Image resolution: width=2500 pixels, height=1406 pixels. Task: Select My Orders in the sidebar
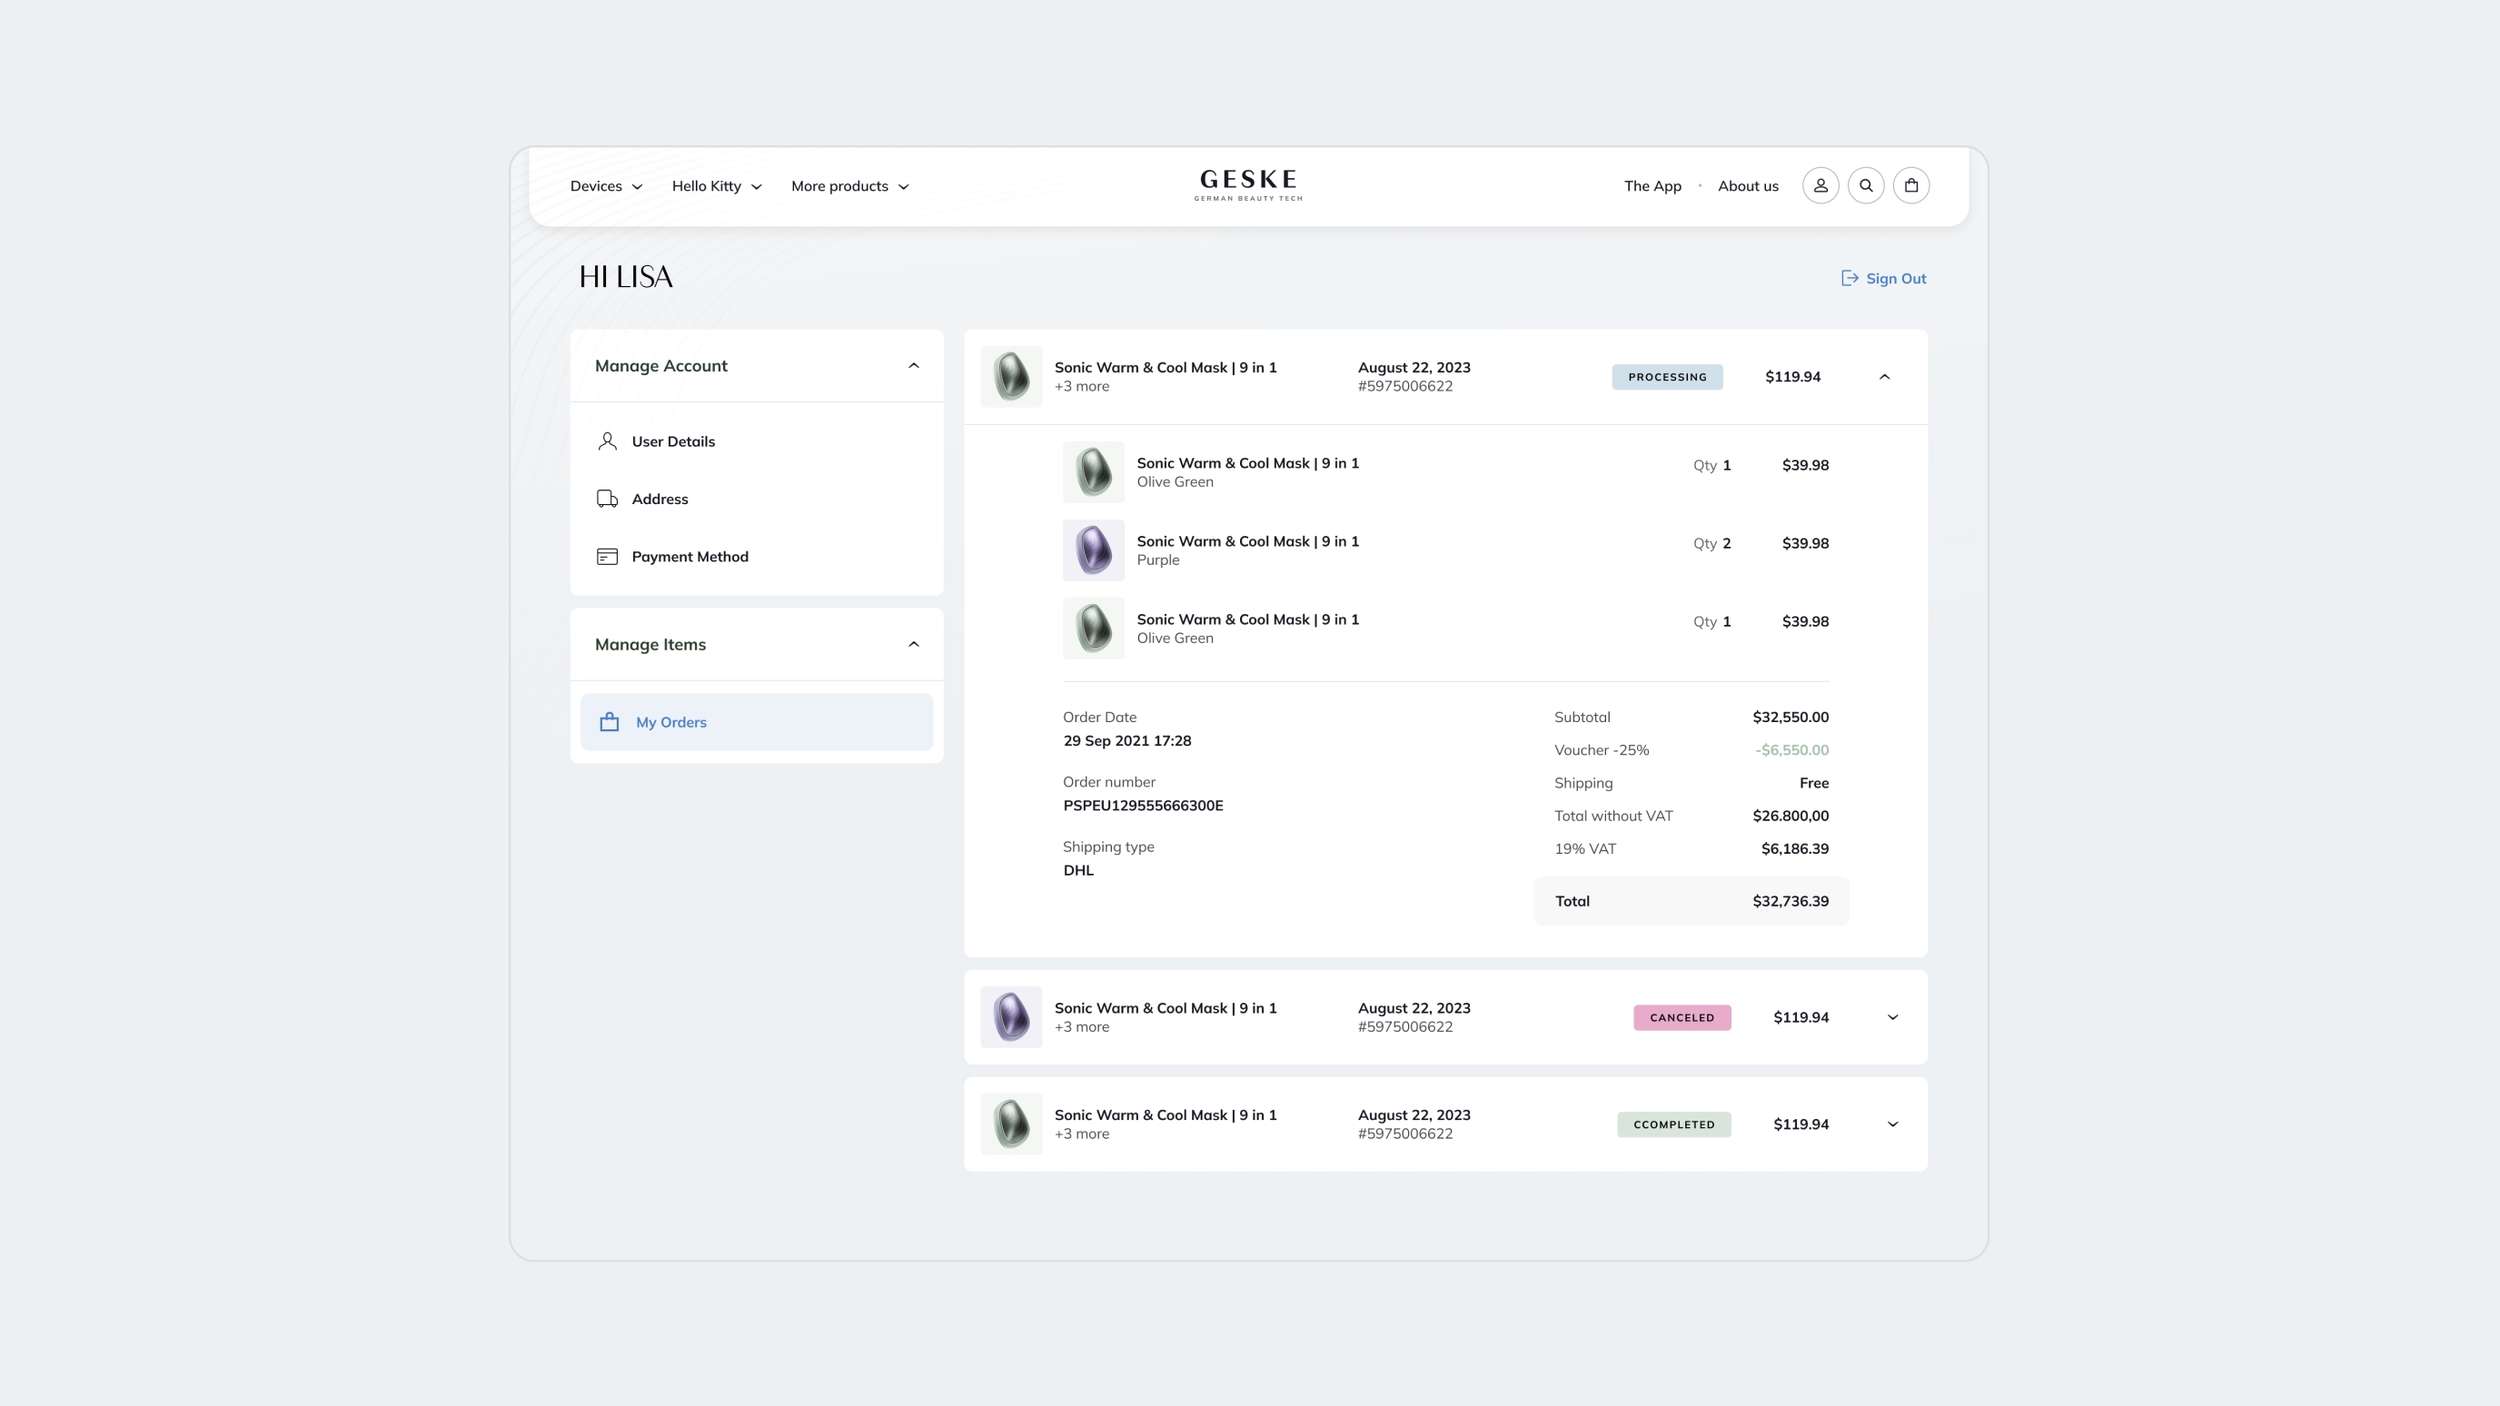click(756, 722)
